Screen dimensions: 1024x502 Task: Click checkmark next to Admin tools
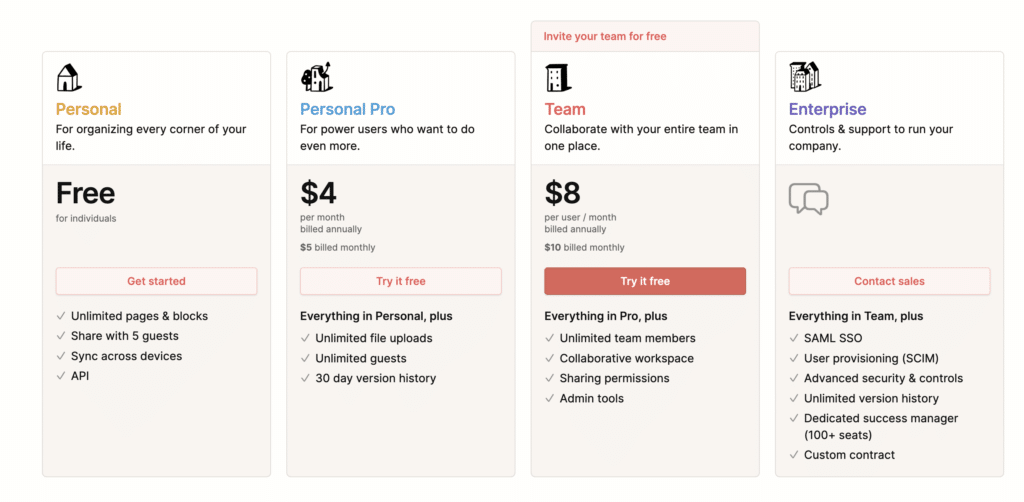[x=550, y=398]
